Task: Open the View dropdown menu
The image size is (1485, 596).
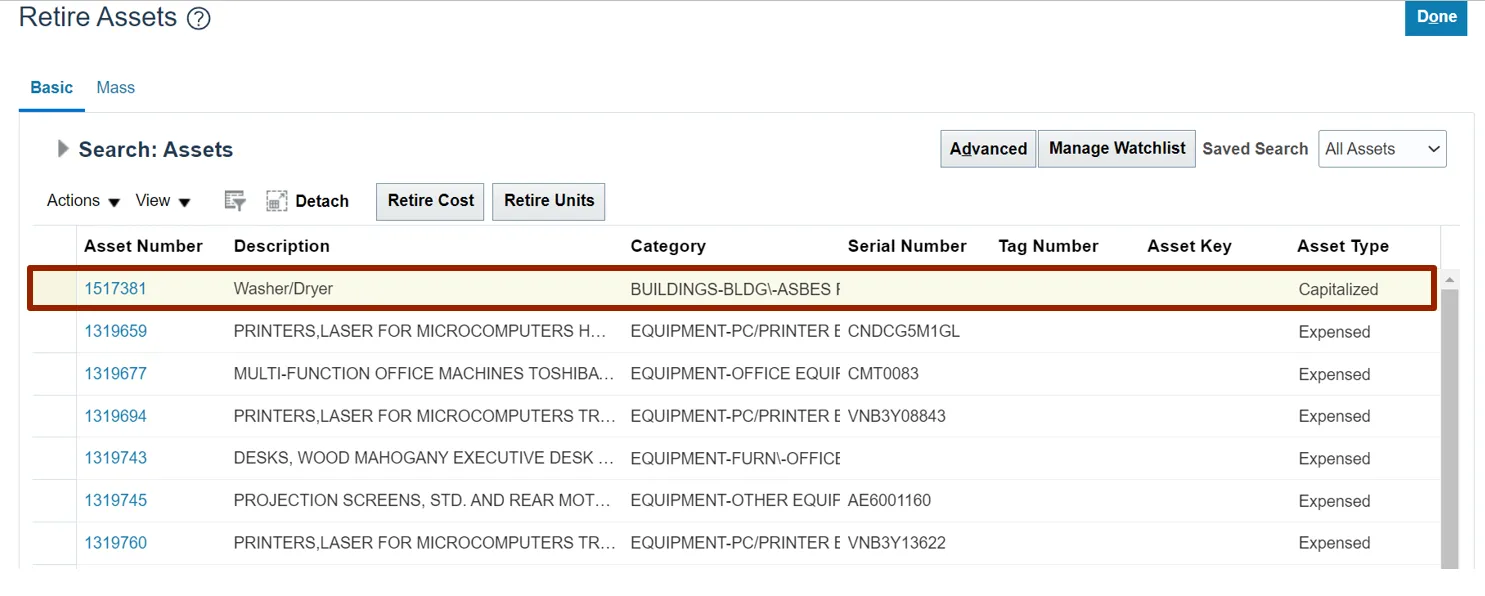Action: pos(163,201)
